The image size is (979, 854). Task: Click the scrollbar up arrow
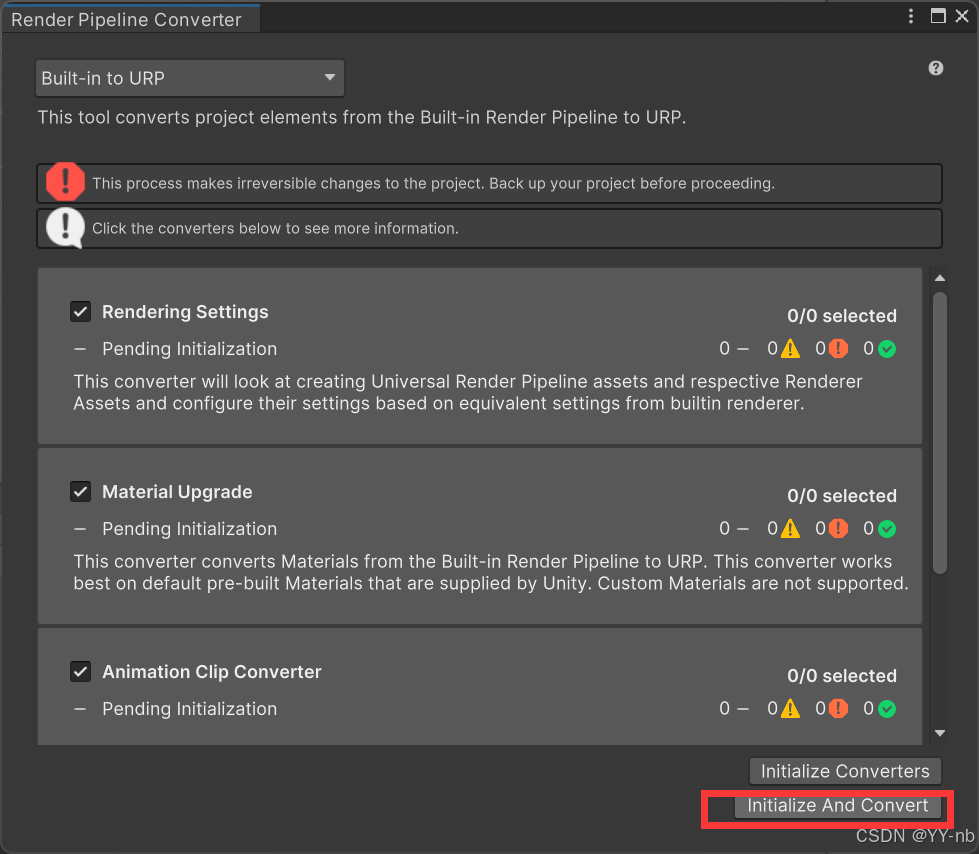(940, 278)
